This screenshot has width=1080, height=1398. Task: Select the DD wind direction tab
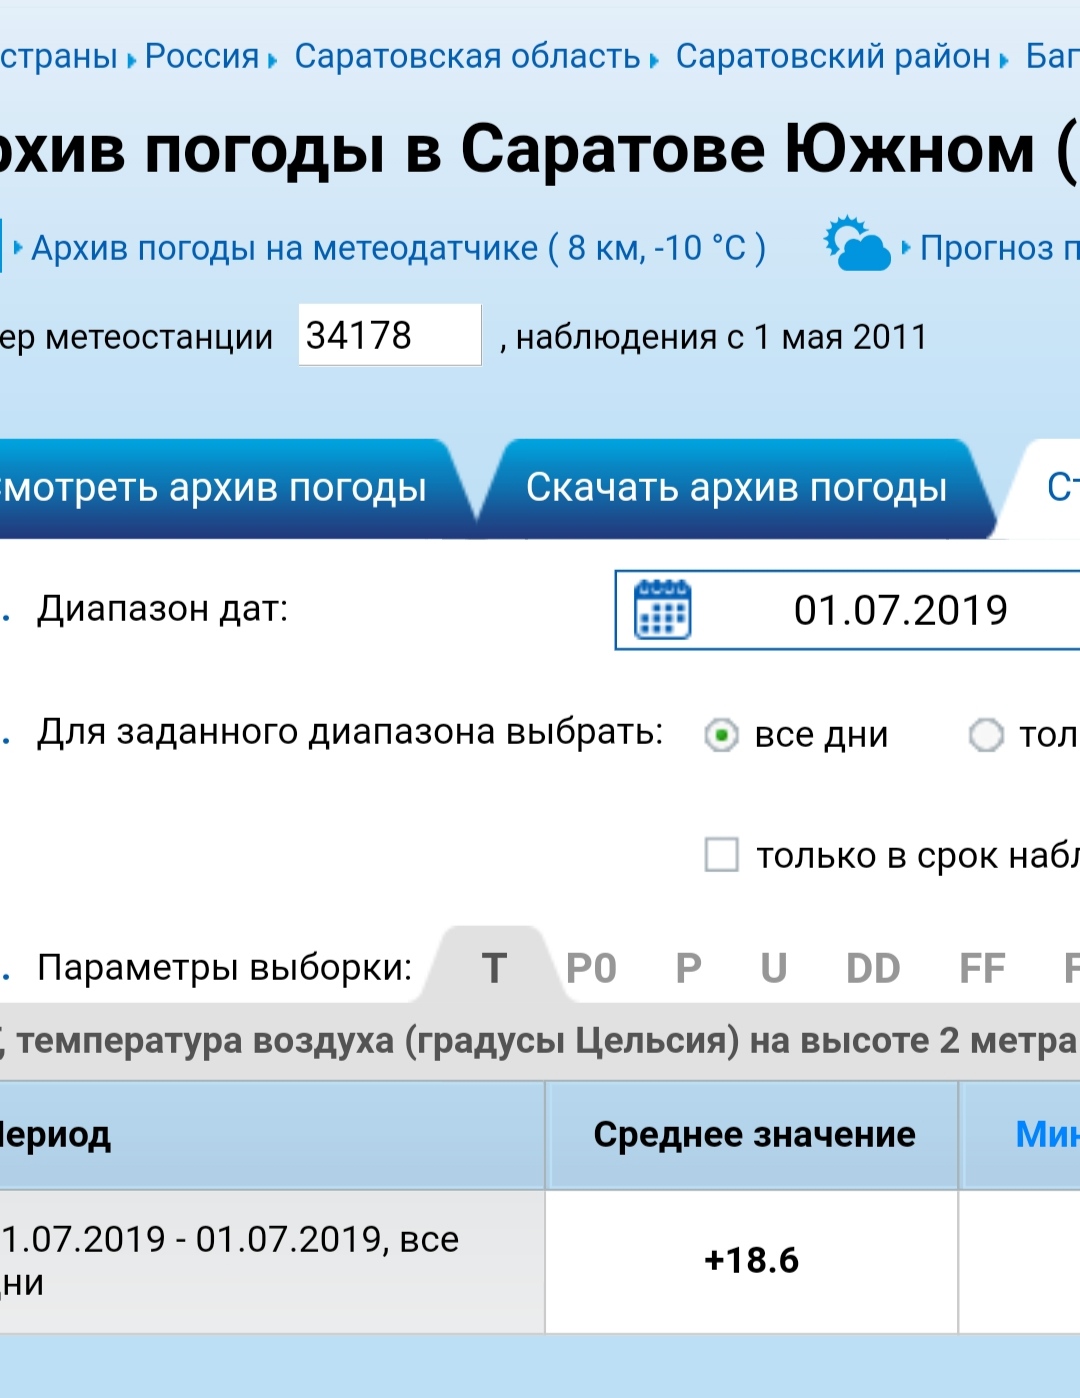873,968
